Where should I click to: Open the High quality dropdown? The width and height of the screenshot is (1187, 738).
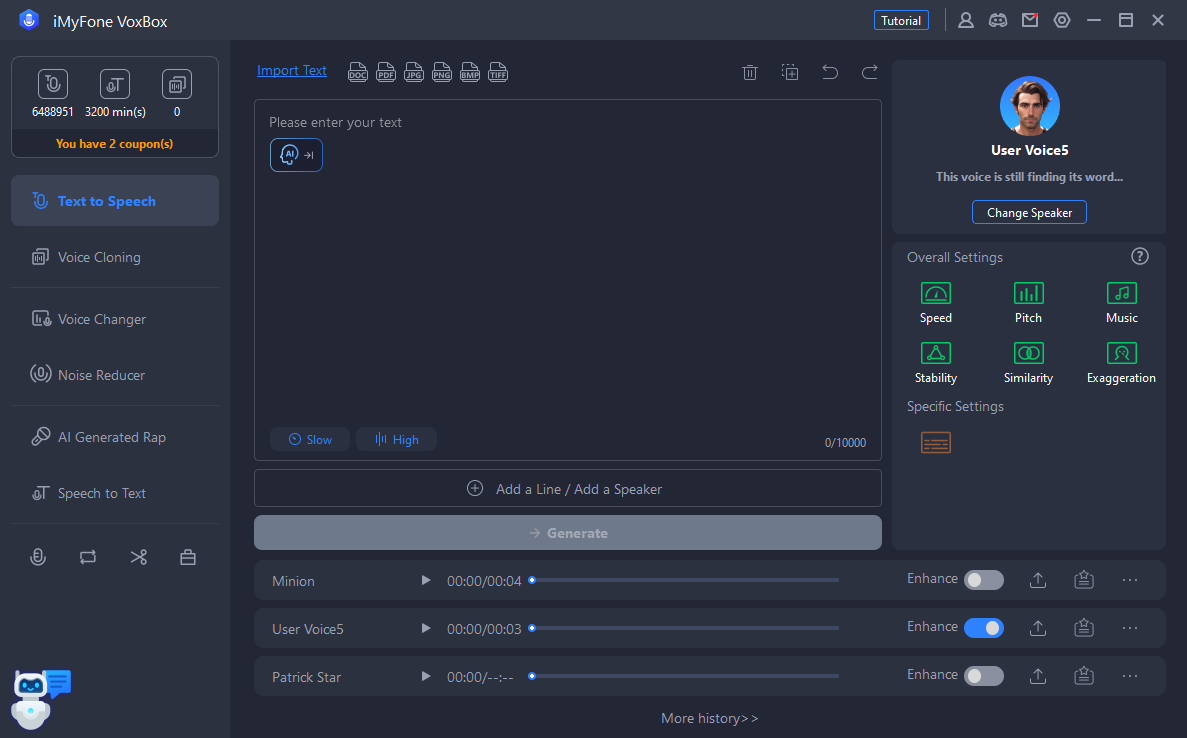click(396, 439)
